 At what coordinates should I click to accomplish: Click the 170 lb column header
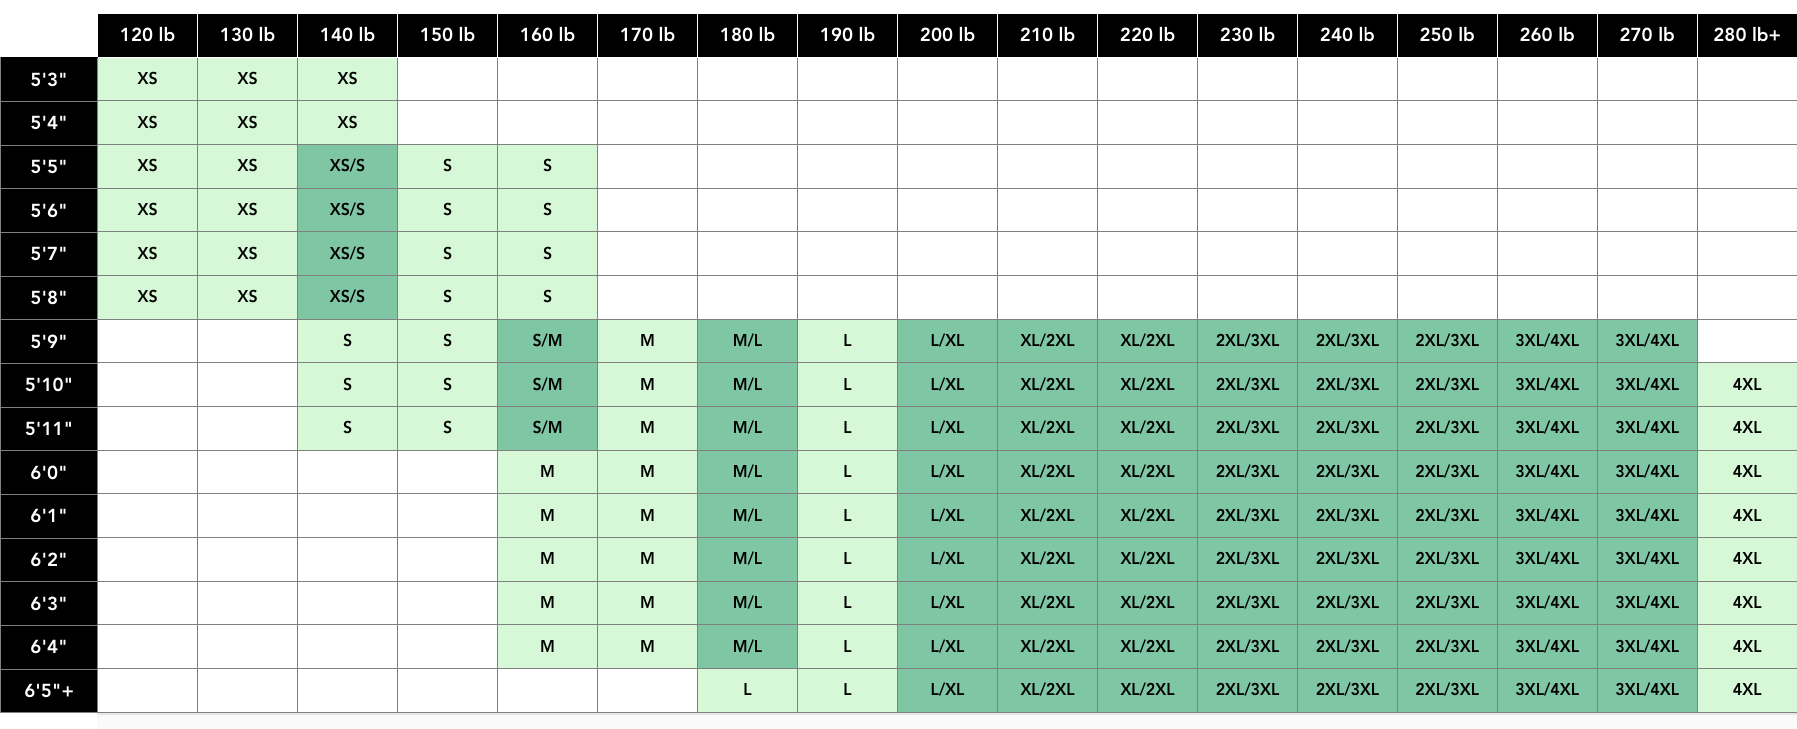click(x=647, y=35)
